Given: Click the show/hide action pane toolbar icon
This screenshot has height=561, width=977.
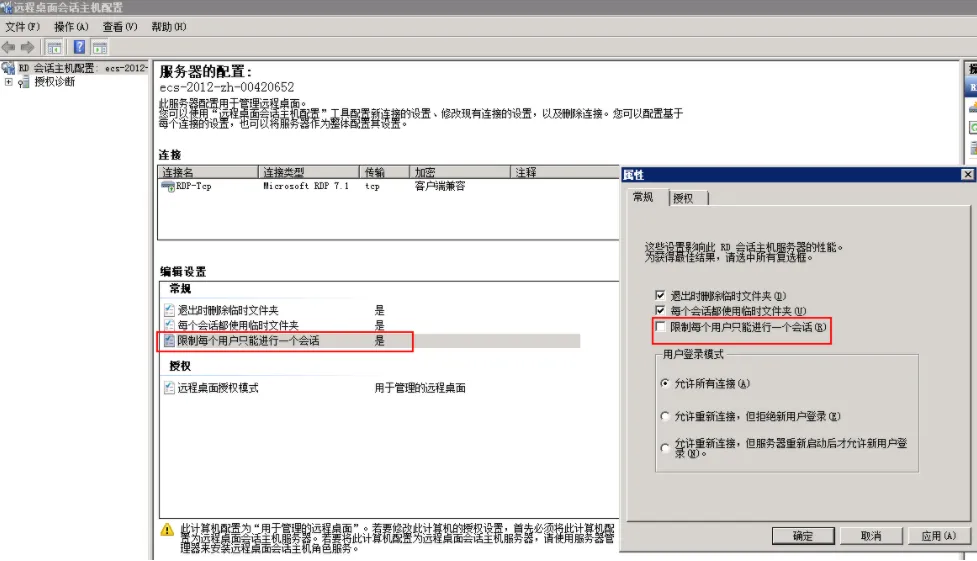Looking at the screenshot, I should coord(101,47).
